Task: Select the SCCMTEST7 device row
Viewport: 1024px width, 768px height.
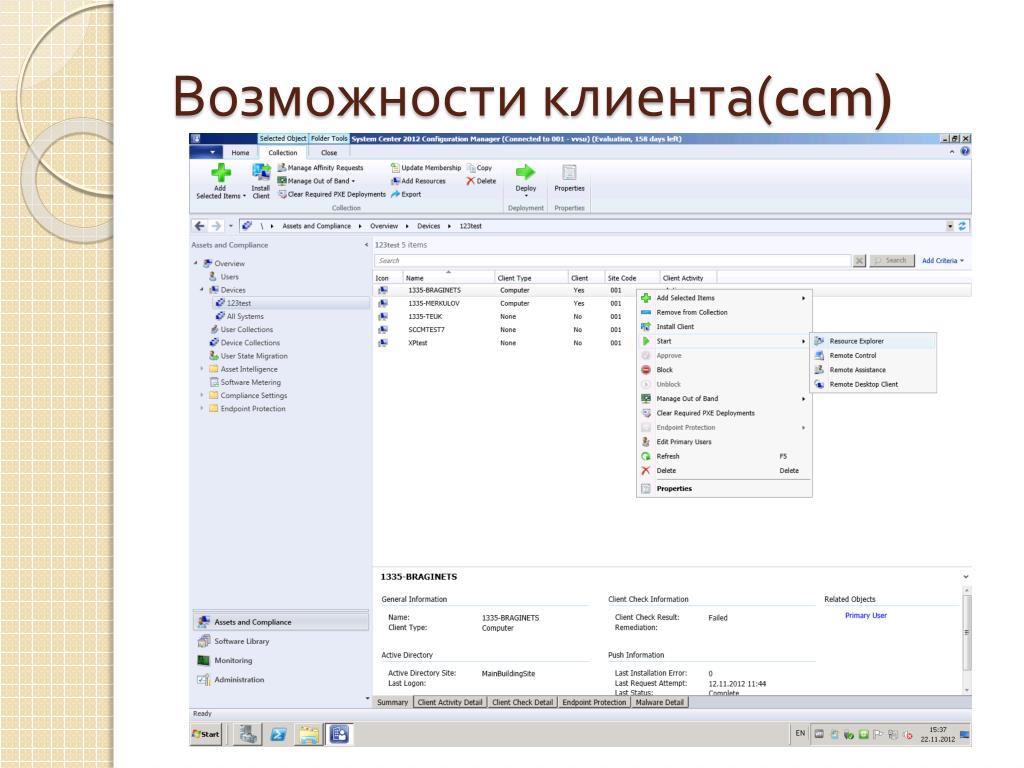Action: click(672, 330)
